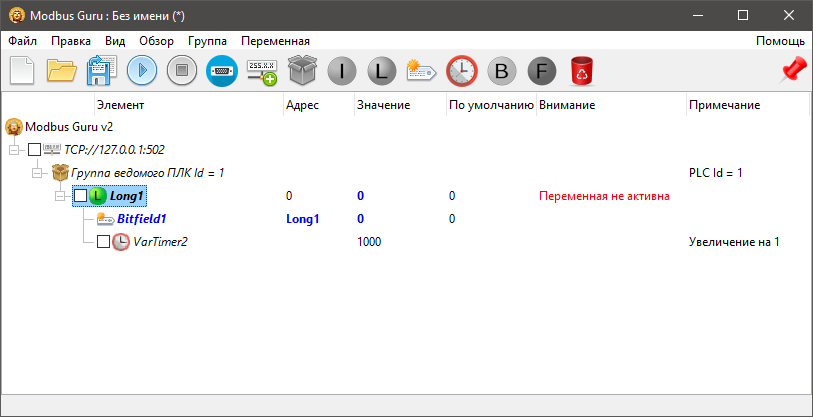Click the new blank file icon
Viewport: 813px width, 417px height.
[23, 71]
